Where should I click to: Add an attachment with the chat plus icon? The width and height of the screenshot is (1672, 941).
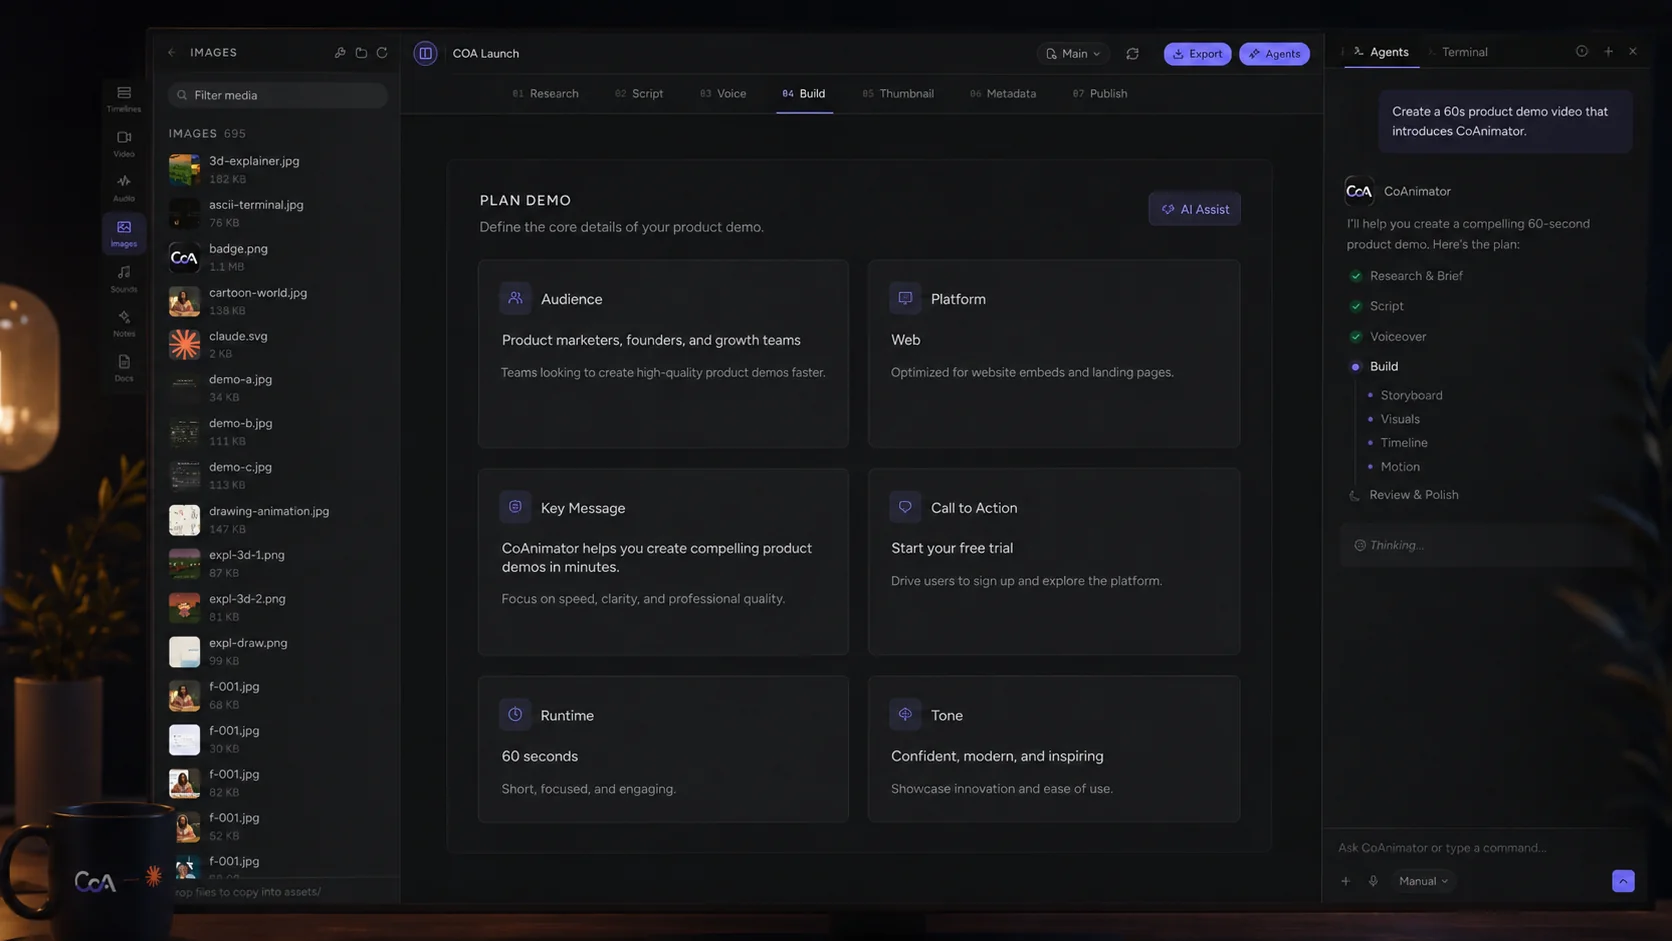(1346, 881)
